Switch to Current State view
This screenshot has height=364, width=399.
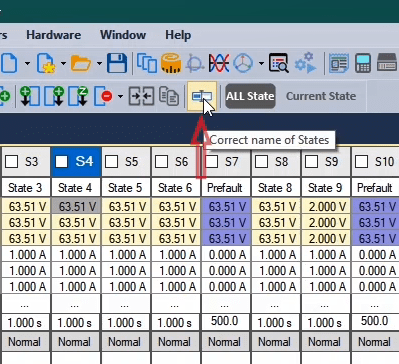click(321, 96)
